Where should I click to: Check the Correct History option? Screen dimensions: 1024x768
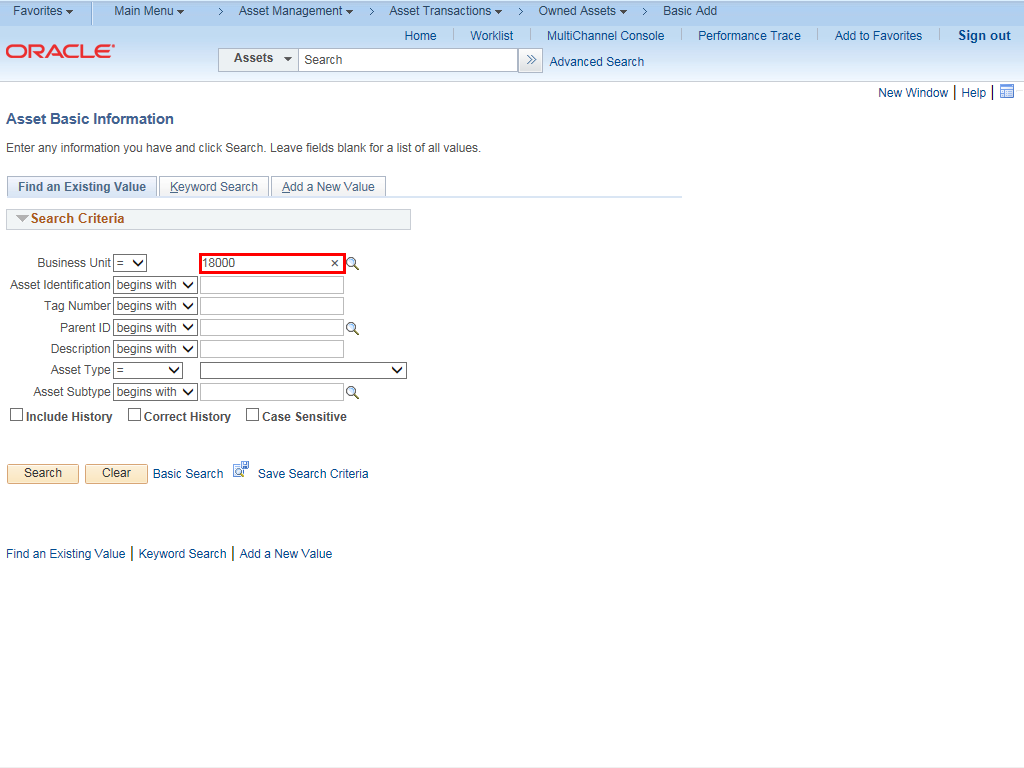(134, 415)
